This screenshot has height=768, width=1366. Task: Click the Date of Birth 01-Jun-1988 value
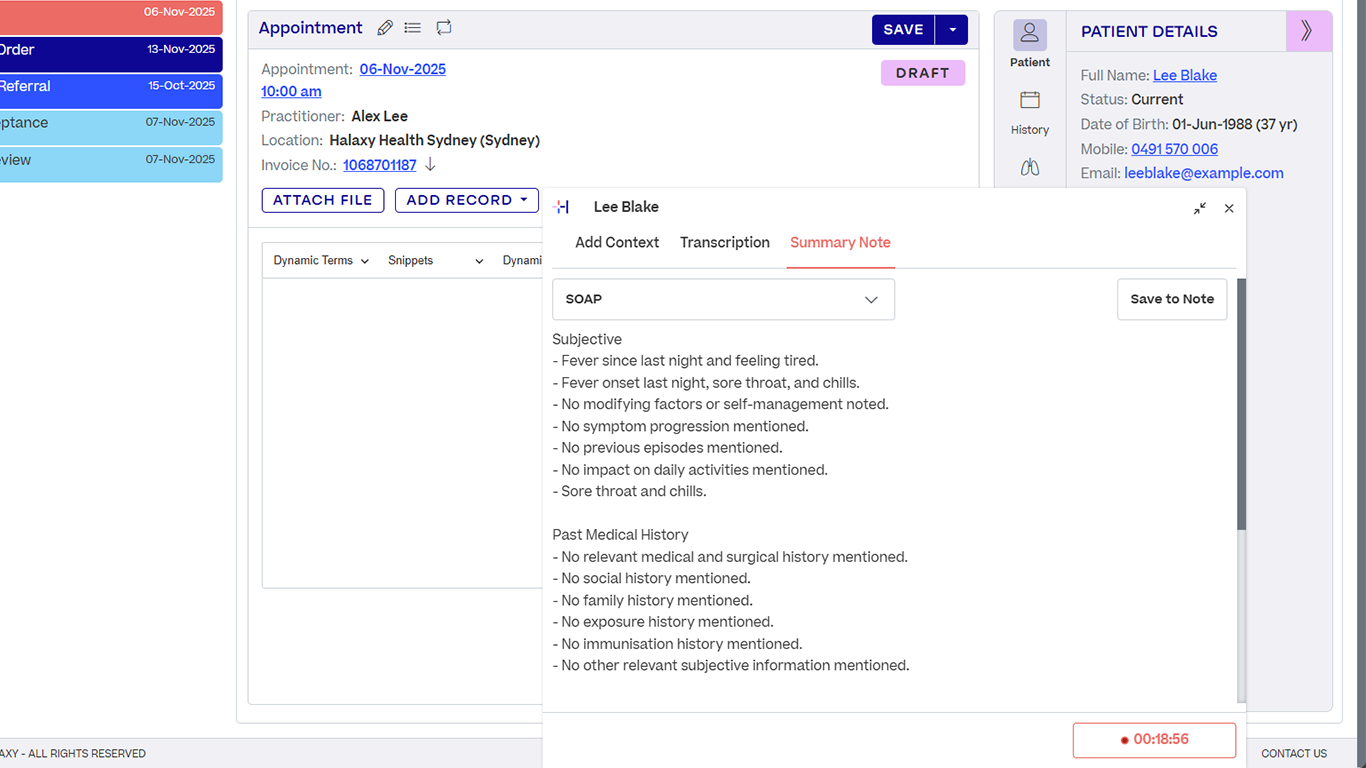[x=1235, y=124]
